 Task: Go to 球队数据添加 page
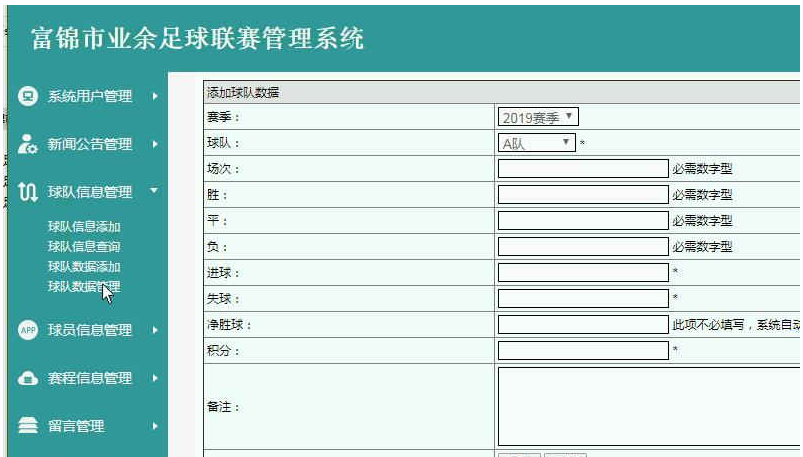pyautogui.click(x=84, y=266)
